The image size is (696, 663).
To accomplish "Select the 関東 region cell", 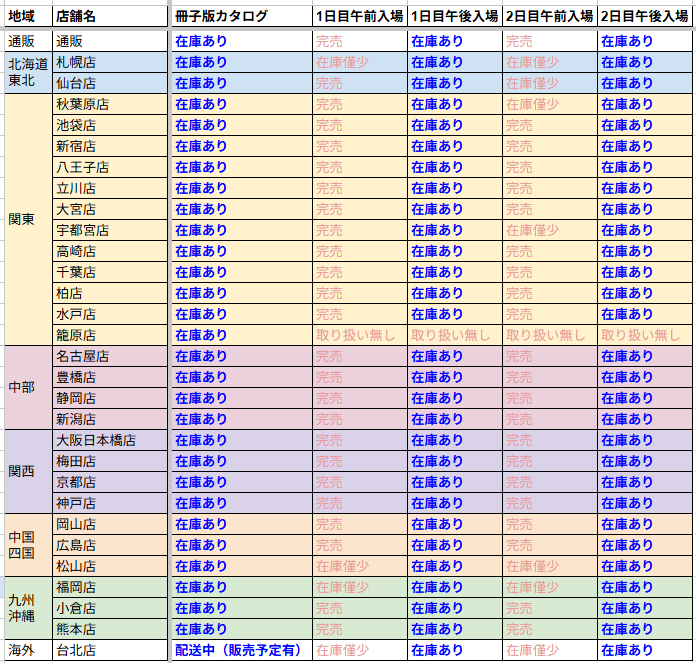I will [x=28, y=220].
